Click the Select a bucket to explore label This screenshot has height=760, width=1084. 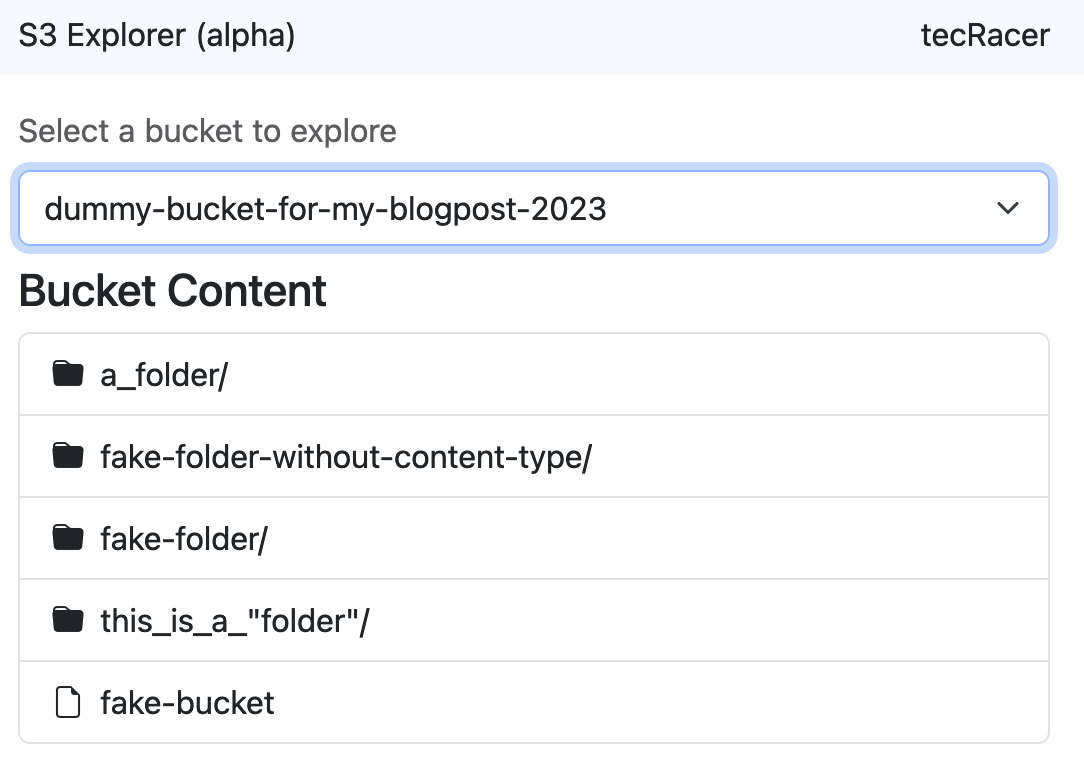207,131
